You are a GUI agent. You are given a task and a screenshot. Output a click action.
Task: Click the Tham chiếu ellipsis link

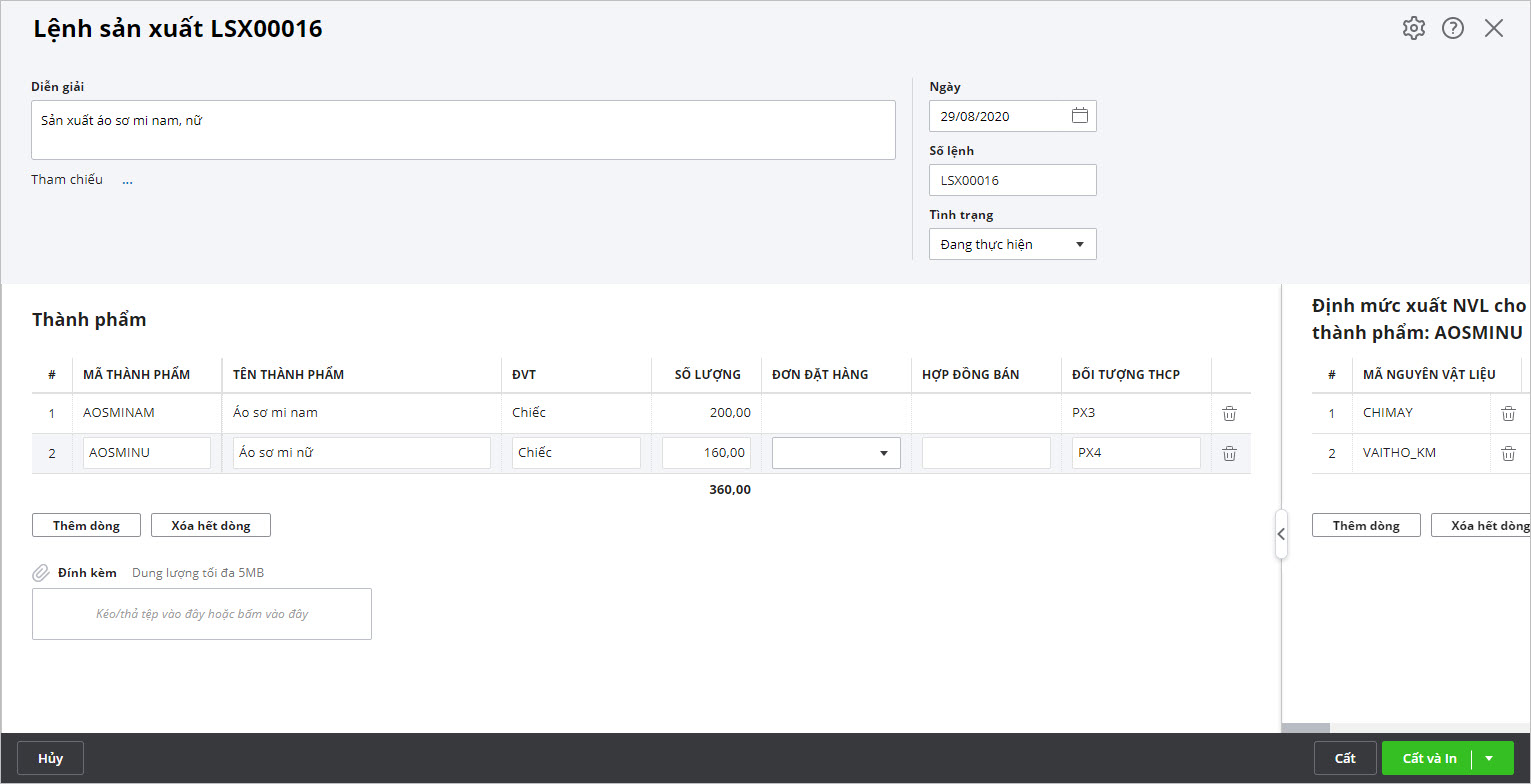(127, 180)
